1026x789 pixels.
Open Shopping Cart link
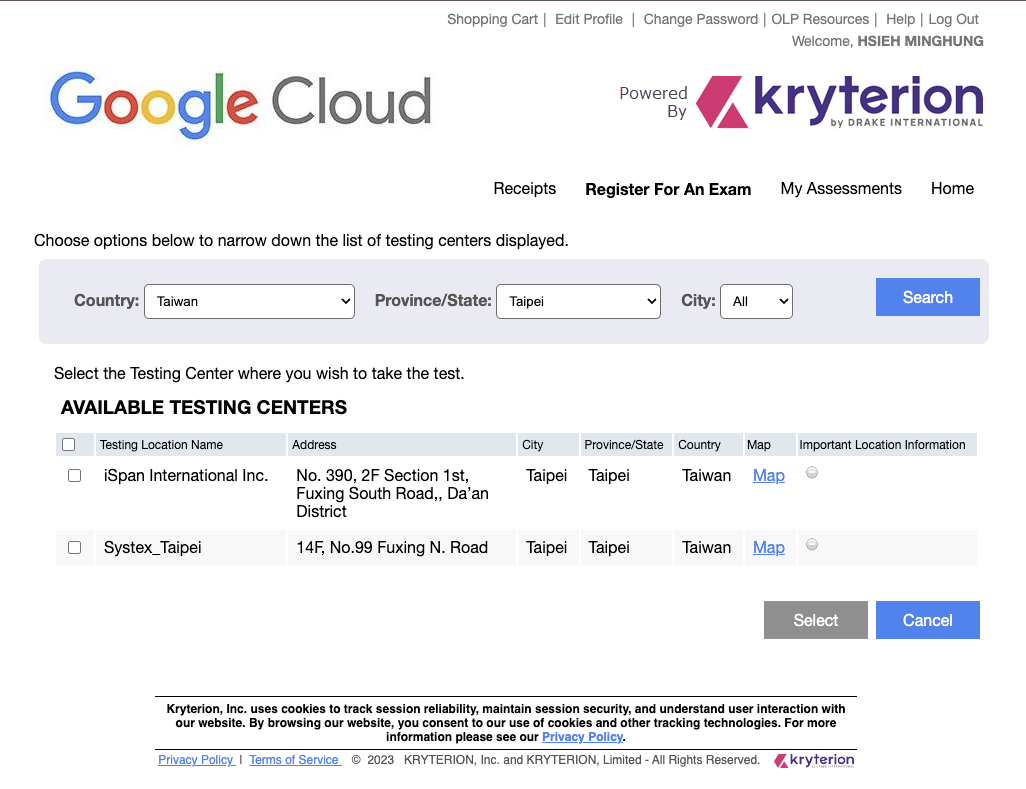click(x=492, y=20)
